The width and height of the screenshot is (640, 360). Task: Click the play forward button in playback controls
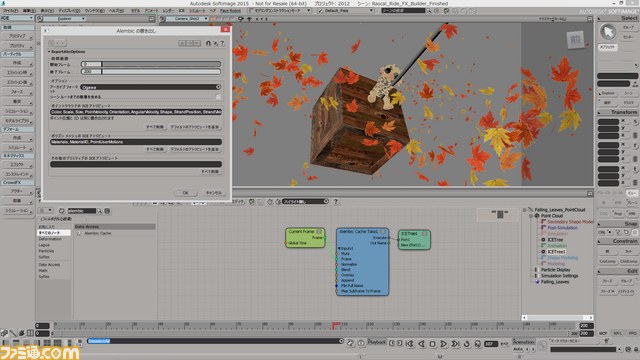coord(444,344)
